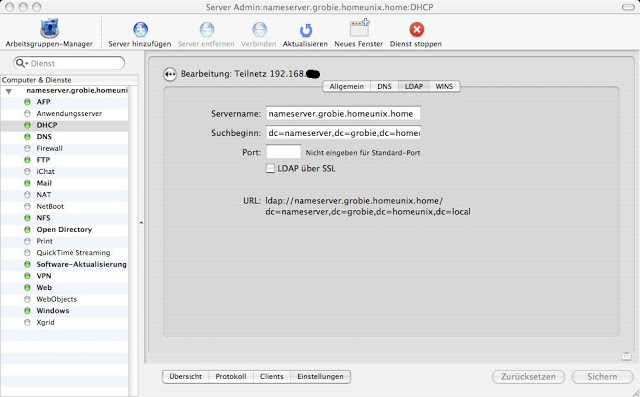
Task: Select QuickTime Streaming service
Action: point(64,253)
